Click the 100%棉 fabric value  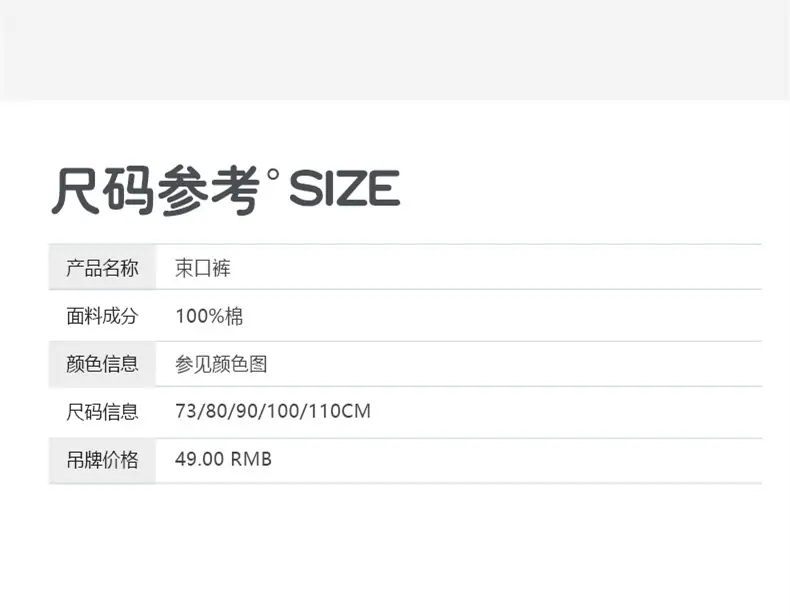point(209,316)
